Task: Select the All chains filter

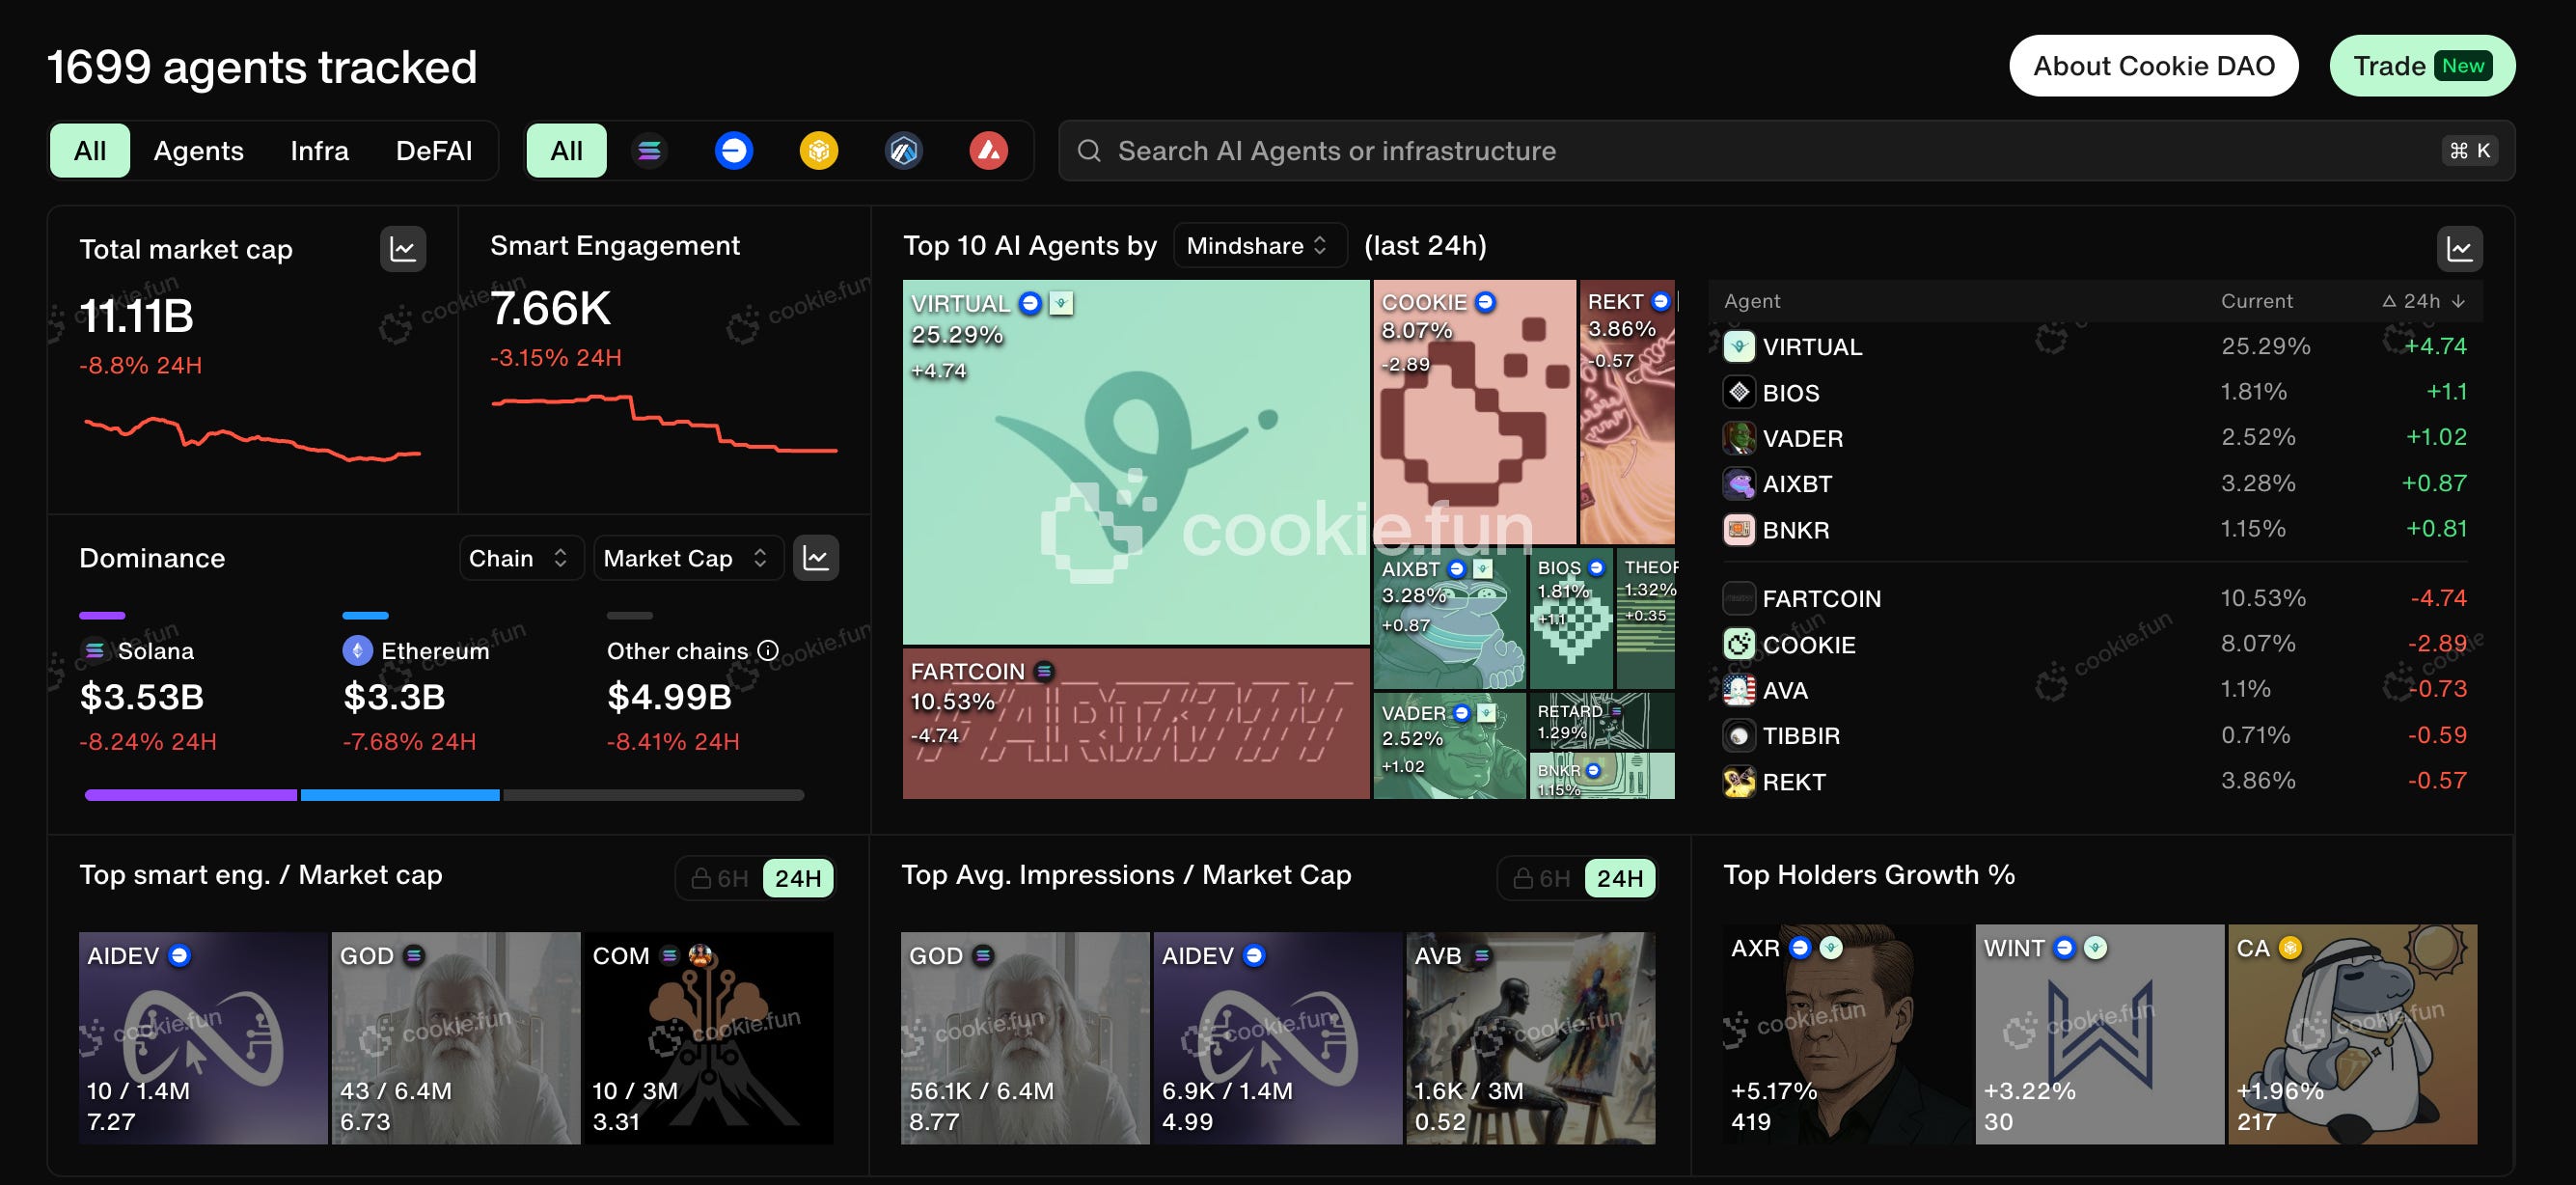Action: 566,151
